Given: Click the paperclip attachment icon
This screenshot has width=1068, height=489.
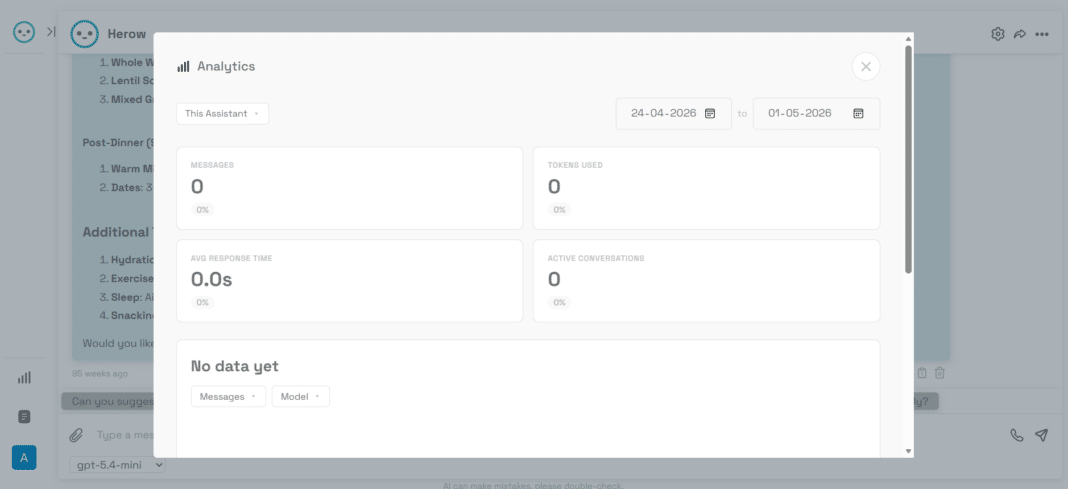Looking at the screenshot, I should pos(76,435).
